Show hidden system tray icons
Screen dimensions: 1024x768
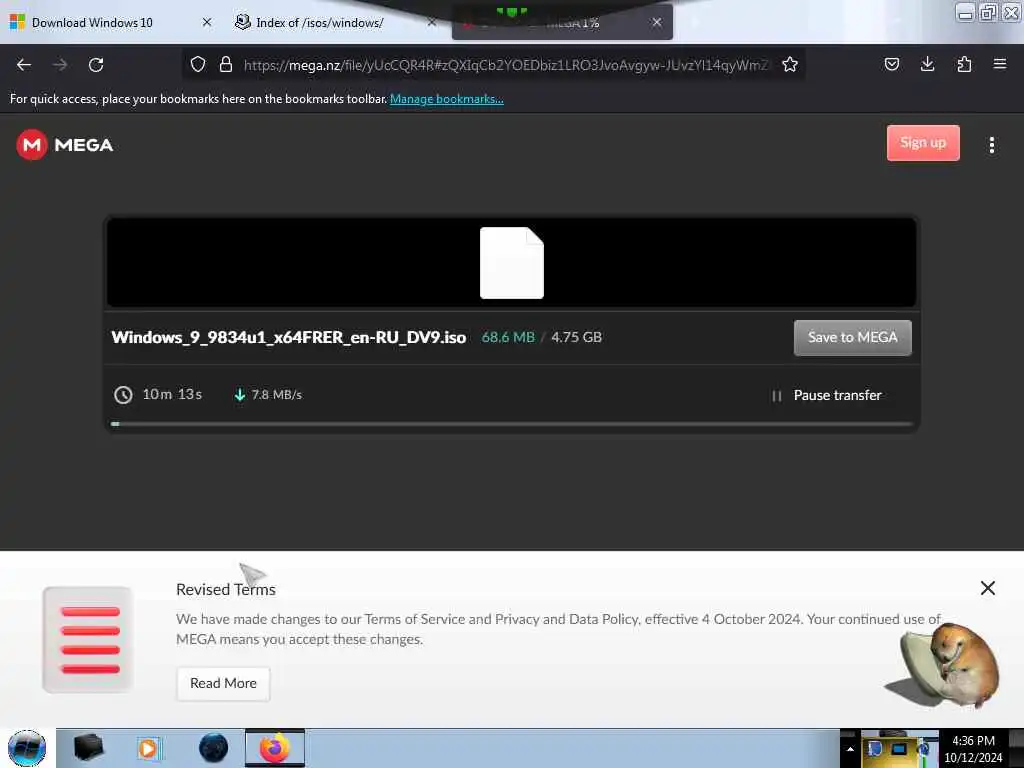(850, 748)
